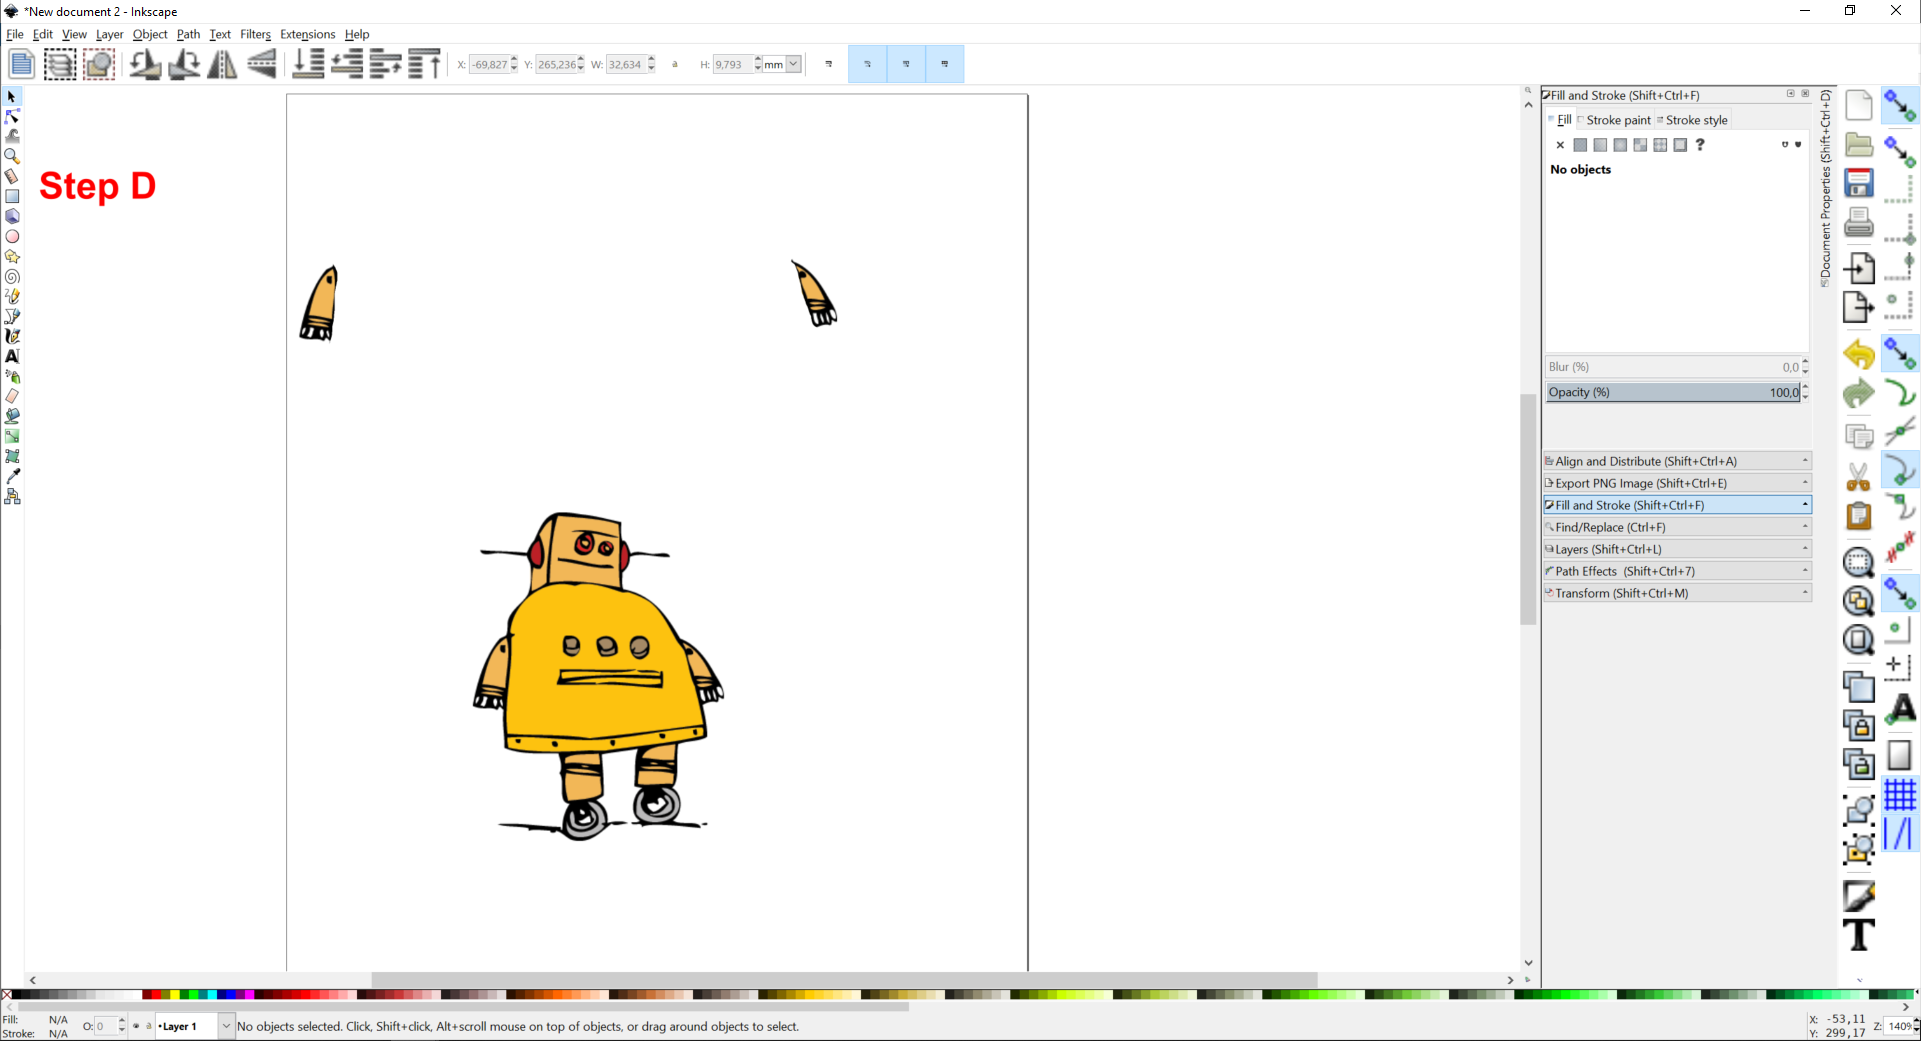Click the Opacity (%) slider

(x=1673, y=392)
